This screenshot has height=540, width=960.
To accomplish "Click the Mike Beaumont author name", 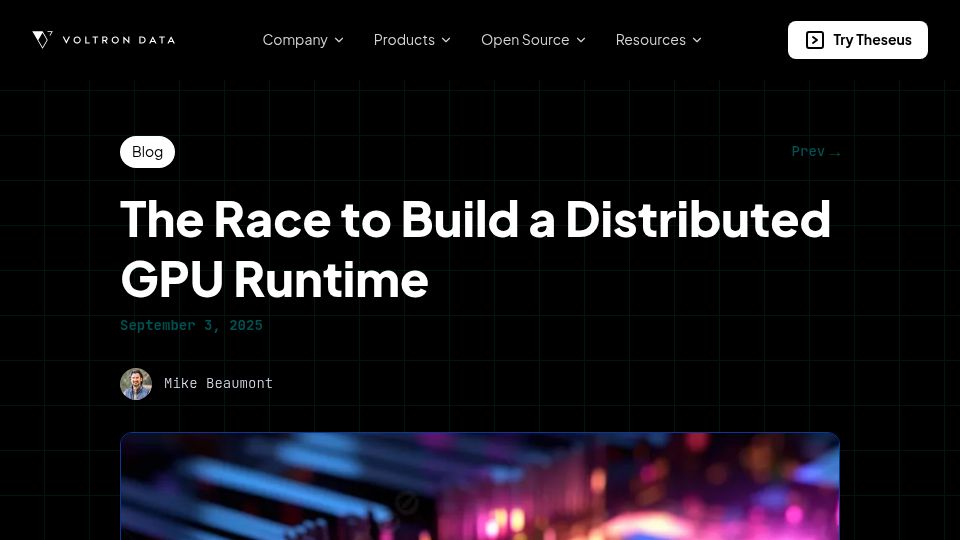I will [218, 383].
